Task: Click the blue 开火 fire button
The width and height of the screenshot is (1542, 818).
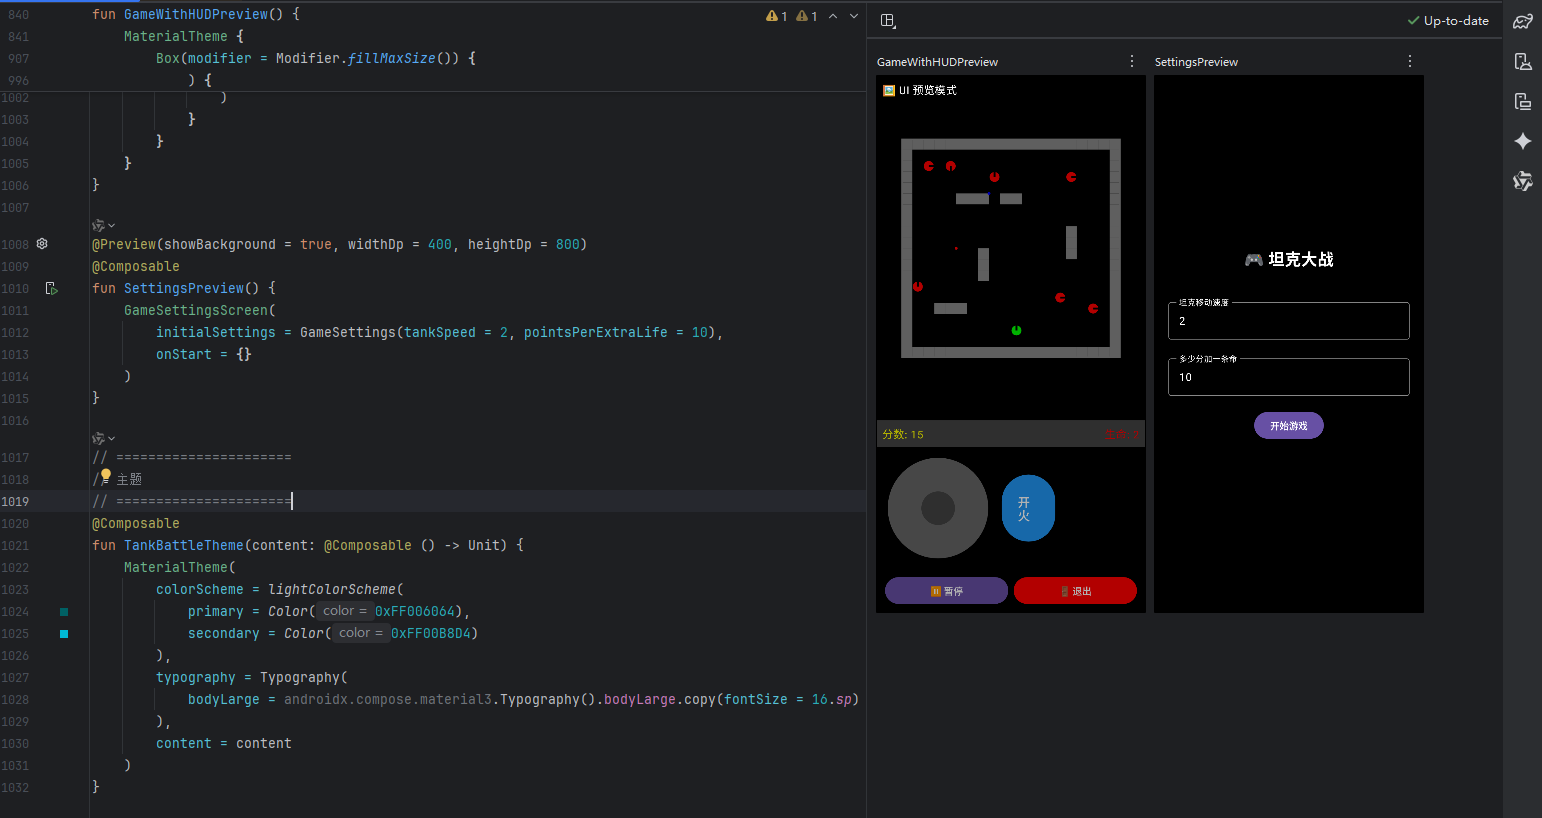Action: [1028, 508]
